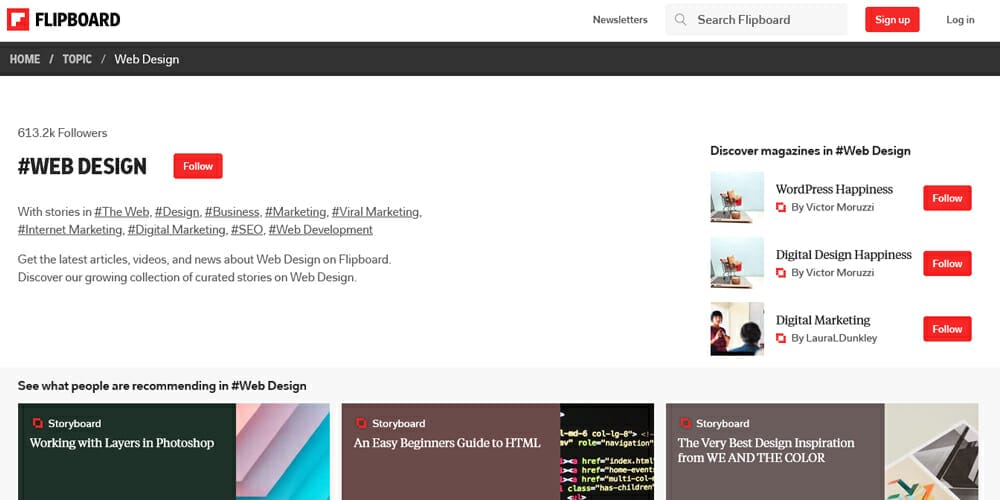
Task: Click By Victor Moruzzi under WordPress Happiness
Action: [x=832, y=207]
